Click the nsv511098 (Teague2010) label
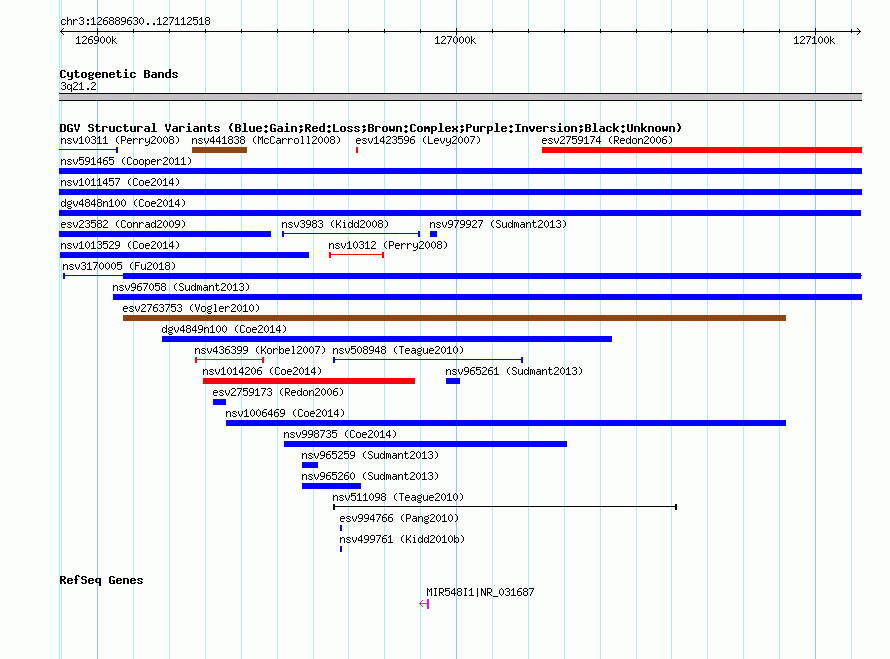Screen dimensions: 890x659 click(x=398, y=497)
